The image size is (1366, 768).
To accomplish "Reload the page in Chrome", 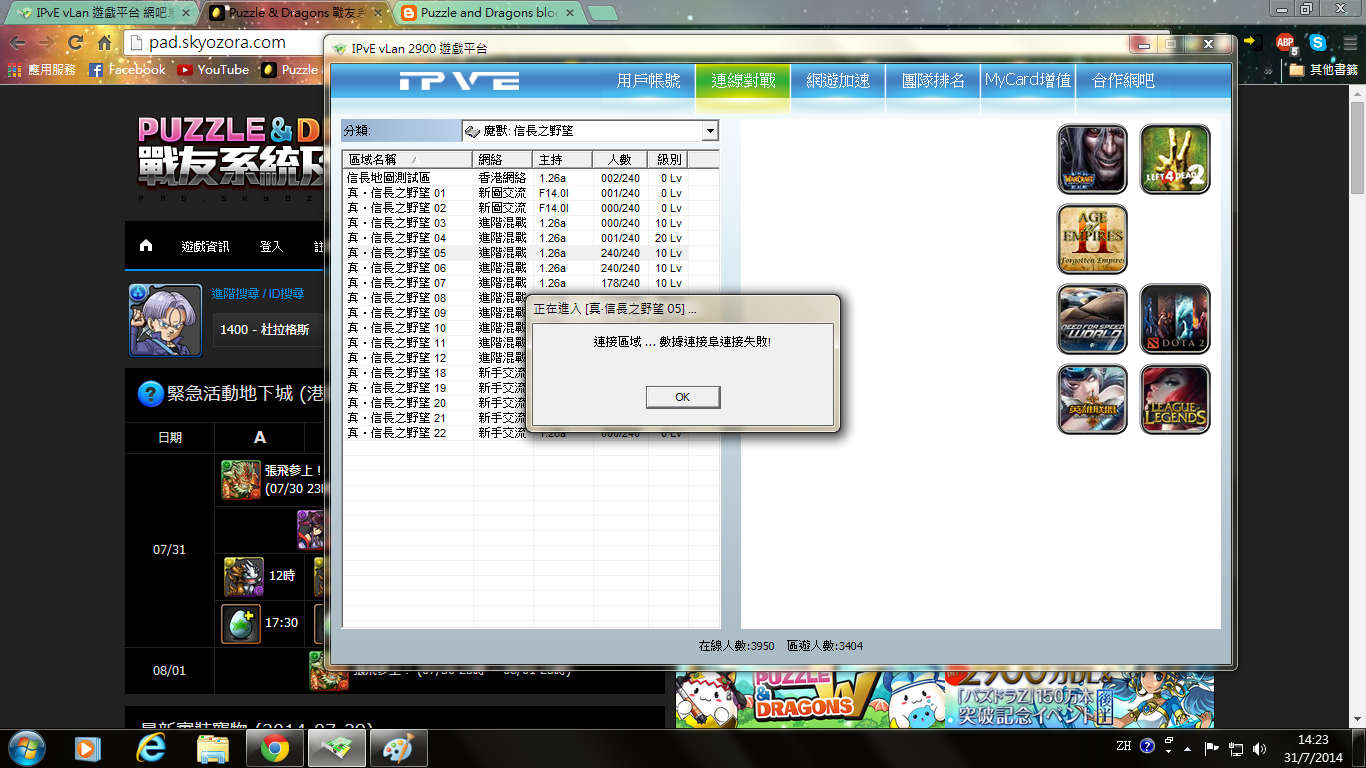I will coord(76,43).
